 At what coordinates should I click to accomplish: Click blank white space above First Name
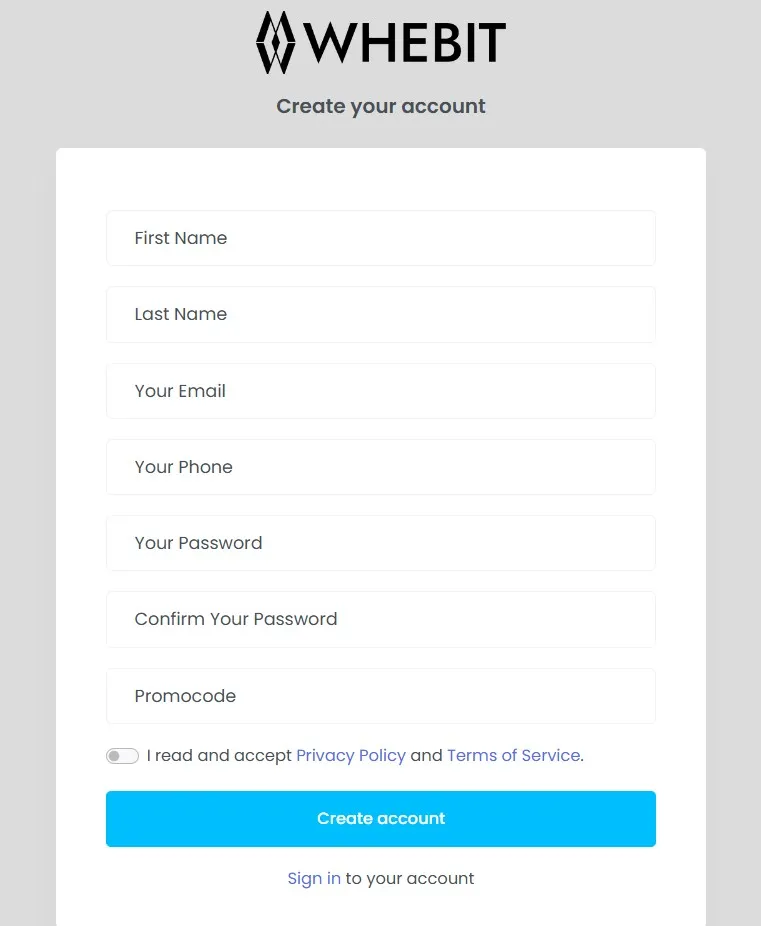point(381,180)
